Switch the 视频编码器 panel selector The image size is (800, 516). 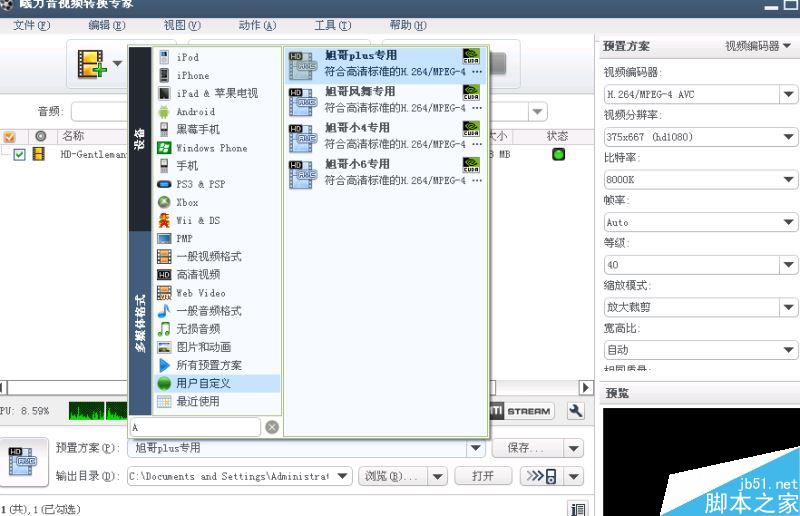758,46
